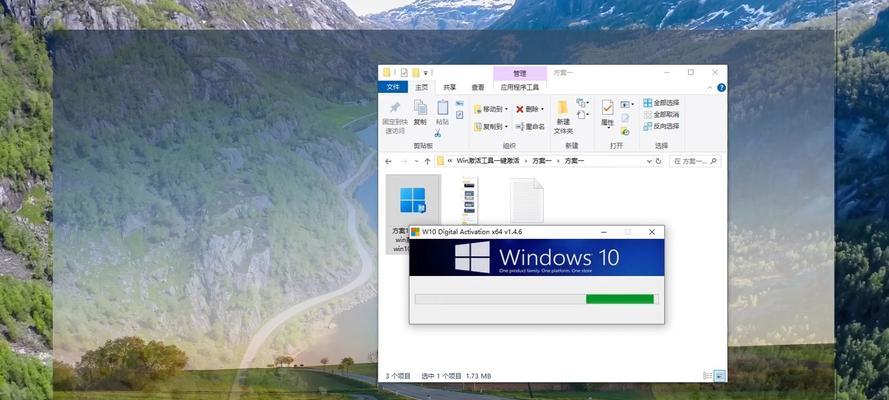Open Recent locations dropdown beside Forward arrow

[x=416, y=161]
